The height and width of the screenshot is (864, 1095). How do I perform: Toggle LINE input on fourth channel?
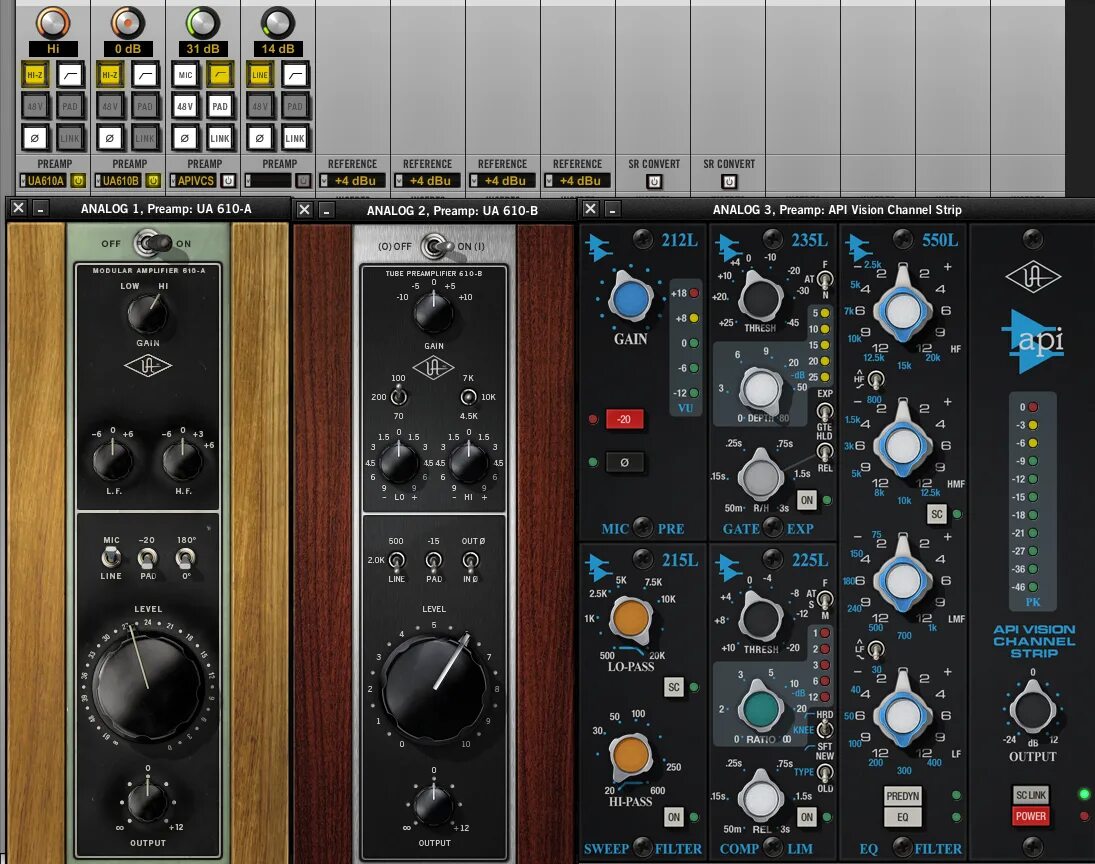(260, 75)
